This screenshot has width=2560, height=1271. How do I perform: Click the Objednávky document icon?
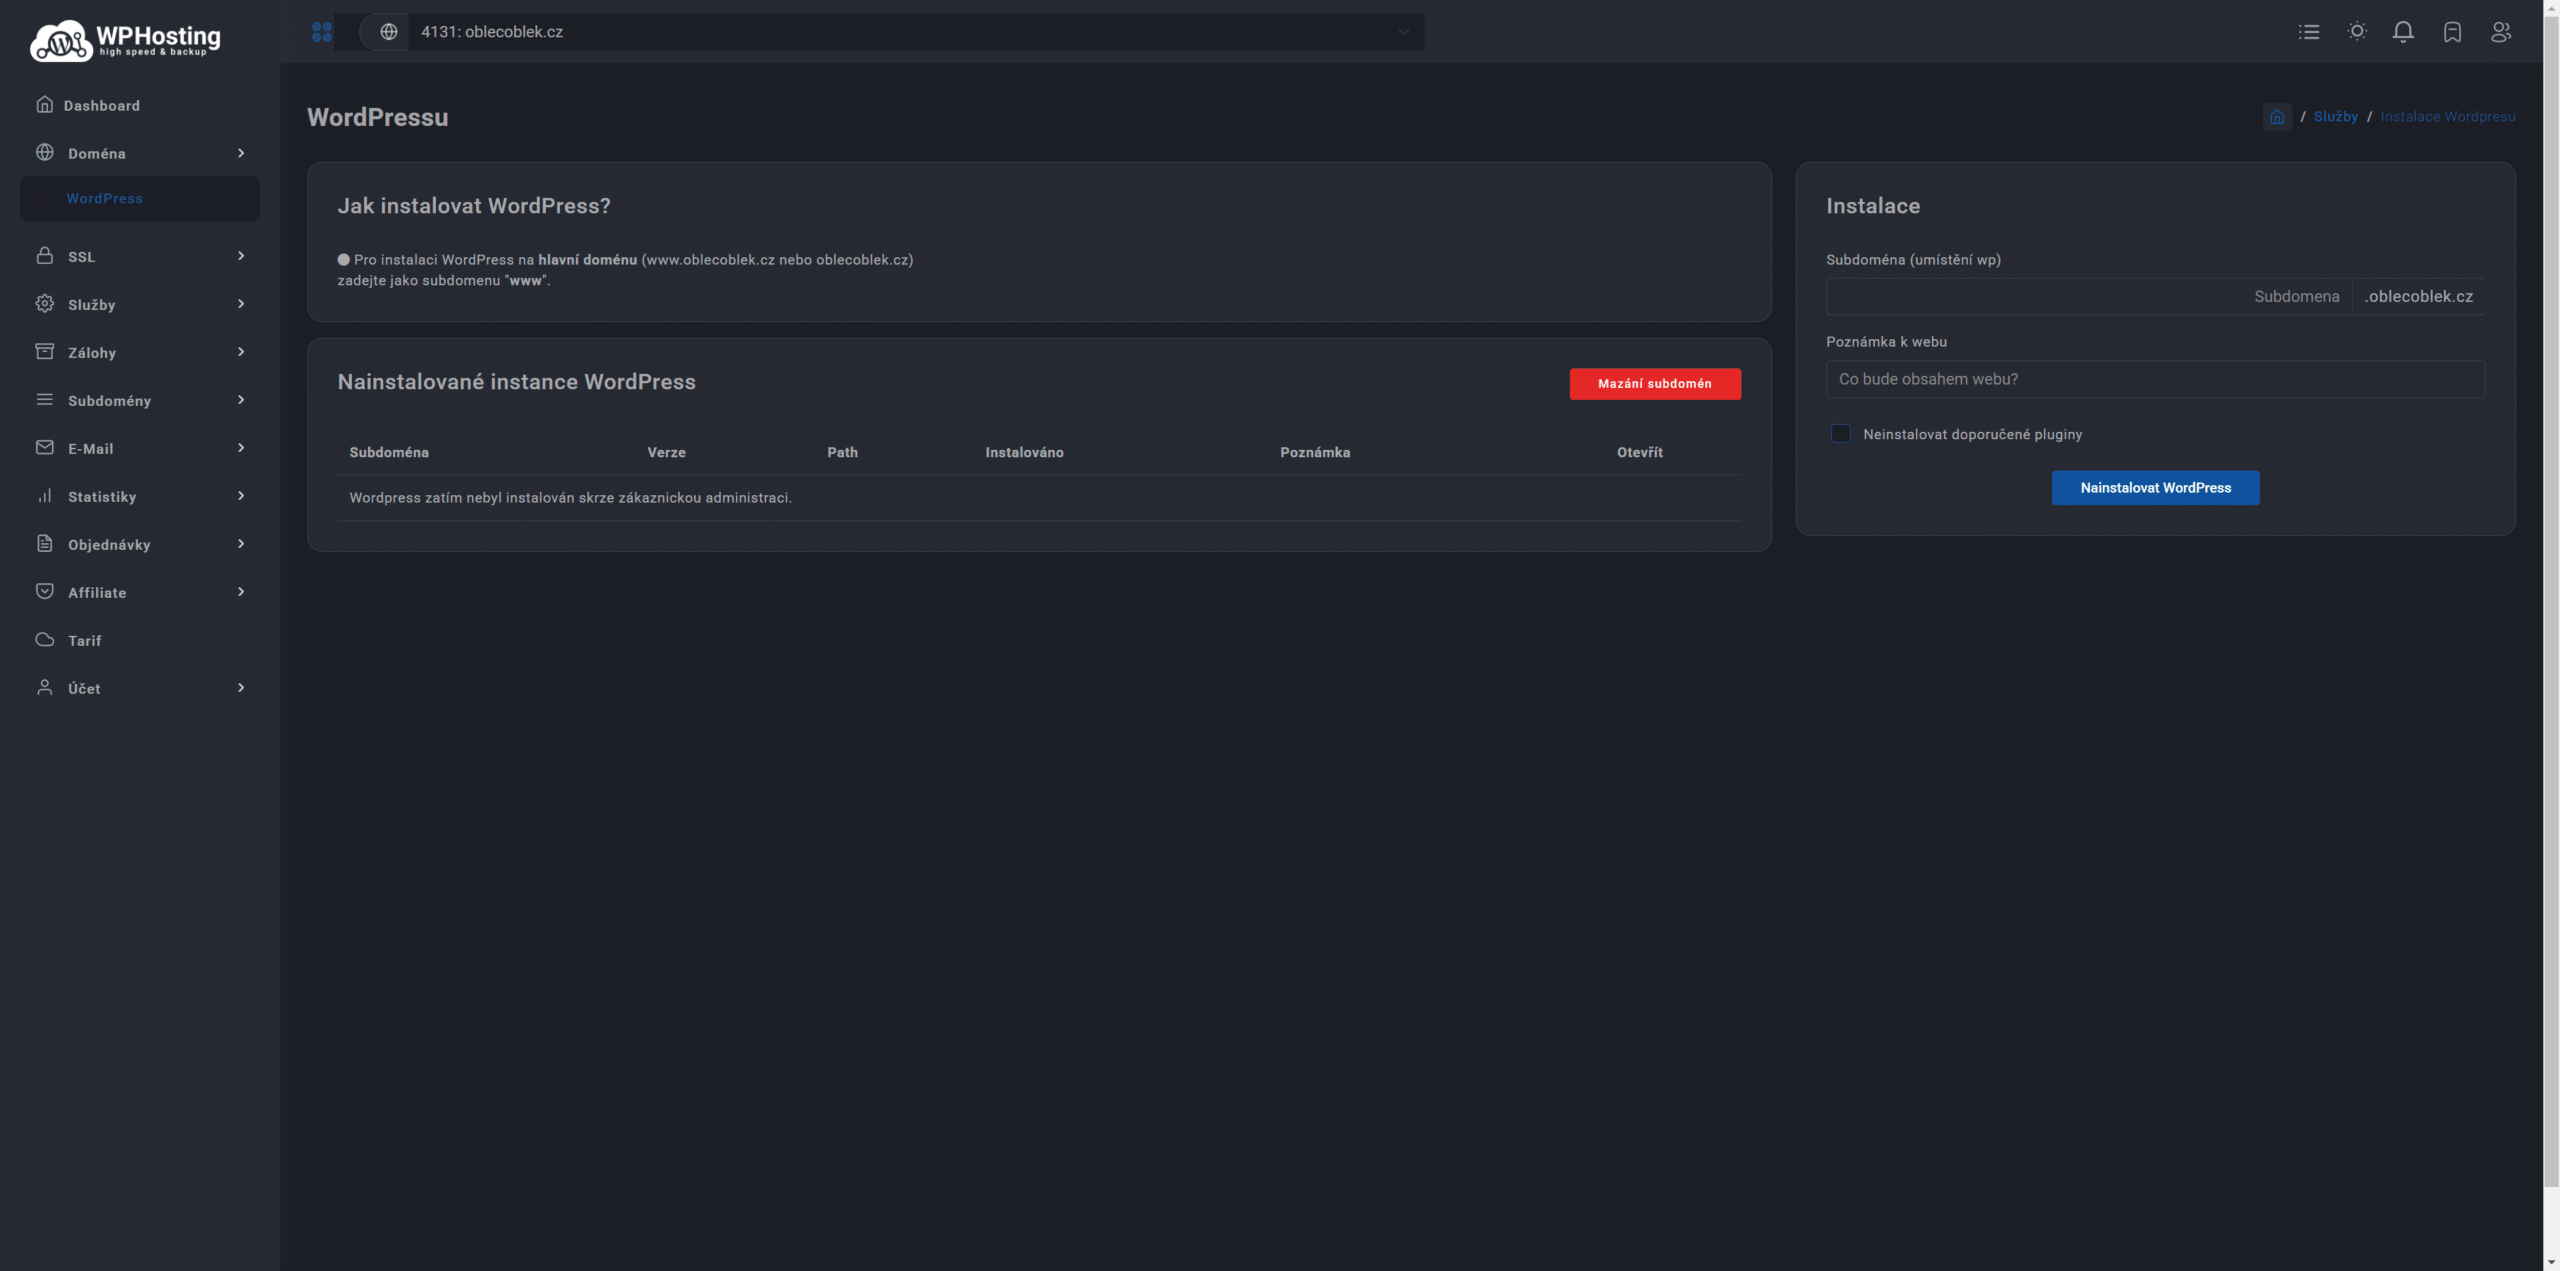pos(45,543)
